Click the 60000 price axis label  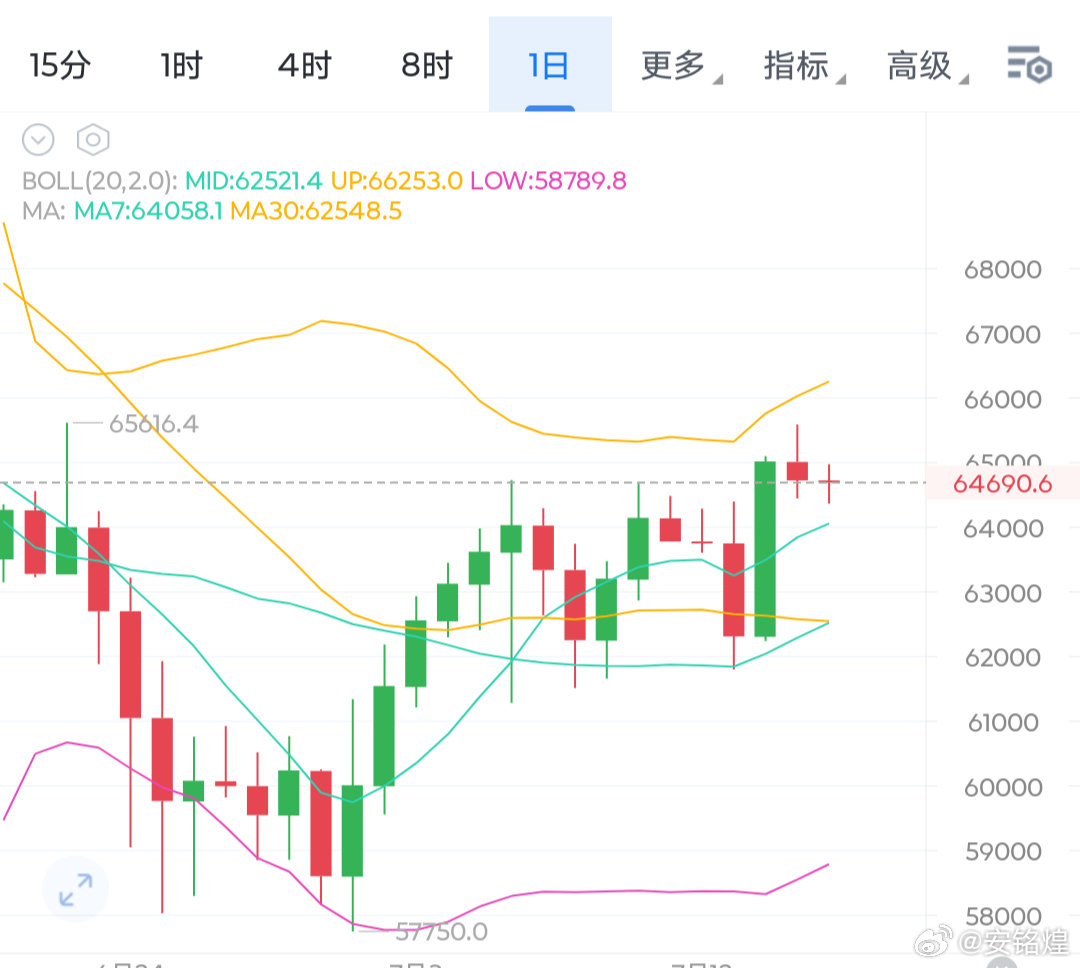pyautogui.click(x=1002, y=787)
